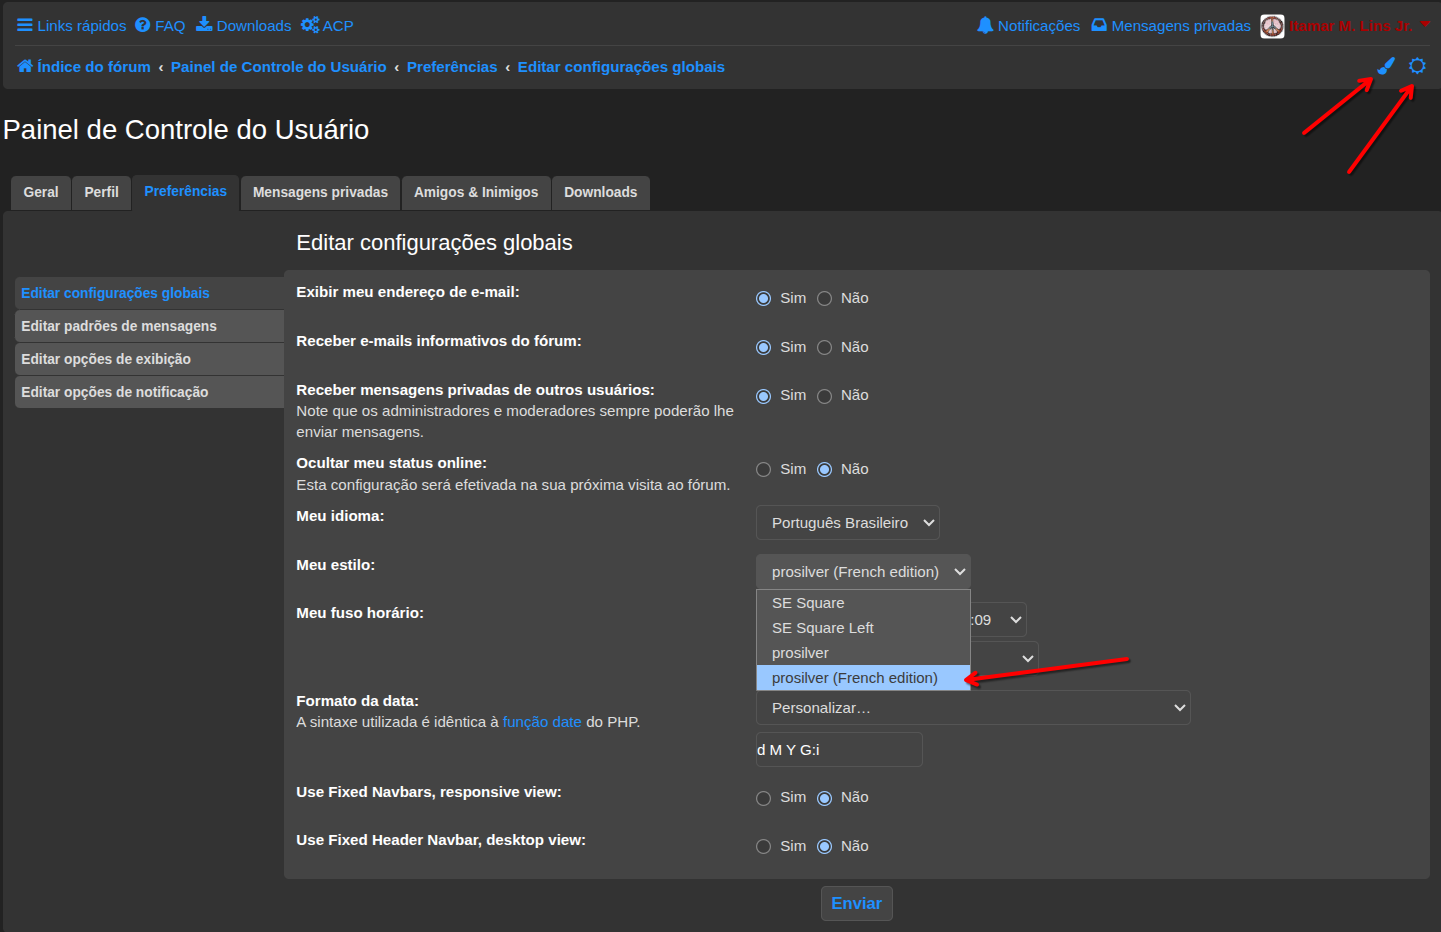Image resolution: width=1441 pixels, height=932 pixels.
Task: Select Não for Exibir meu endereço de e-mail
Action: [x=825, y=298]
